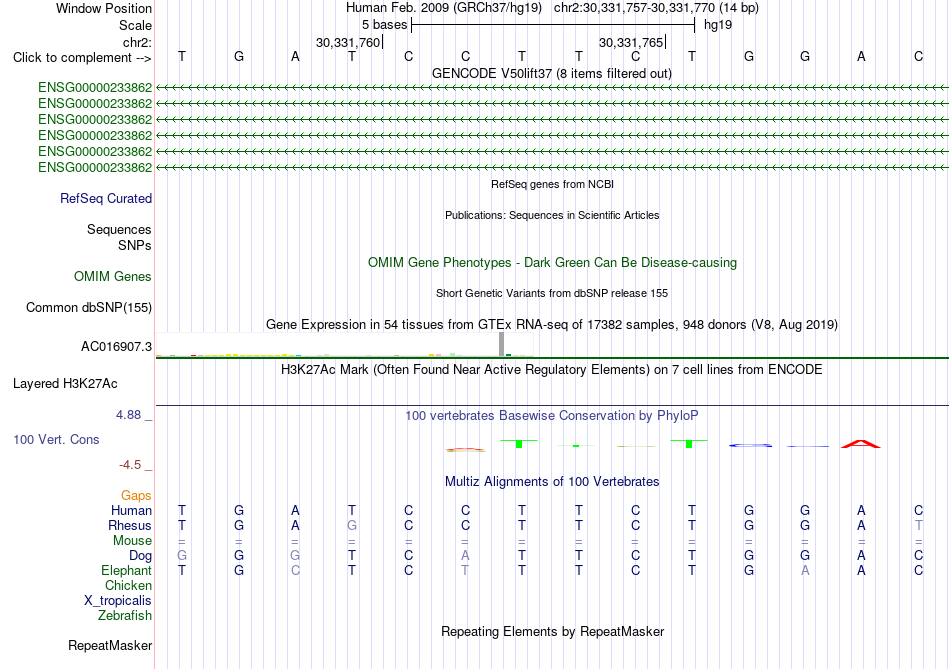Open the H3K27Ac Mark track title
The width and height of the screenshot is (950, 669).
(x=551, y=370)
